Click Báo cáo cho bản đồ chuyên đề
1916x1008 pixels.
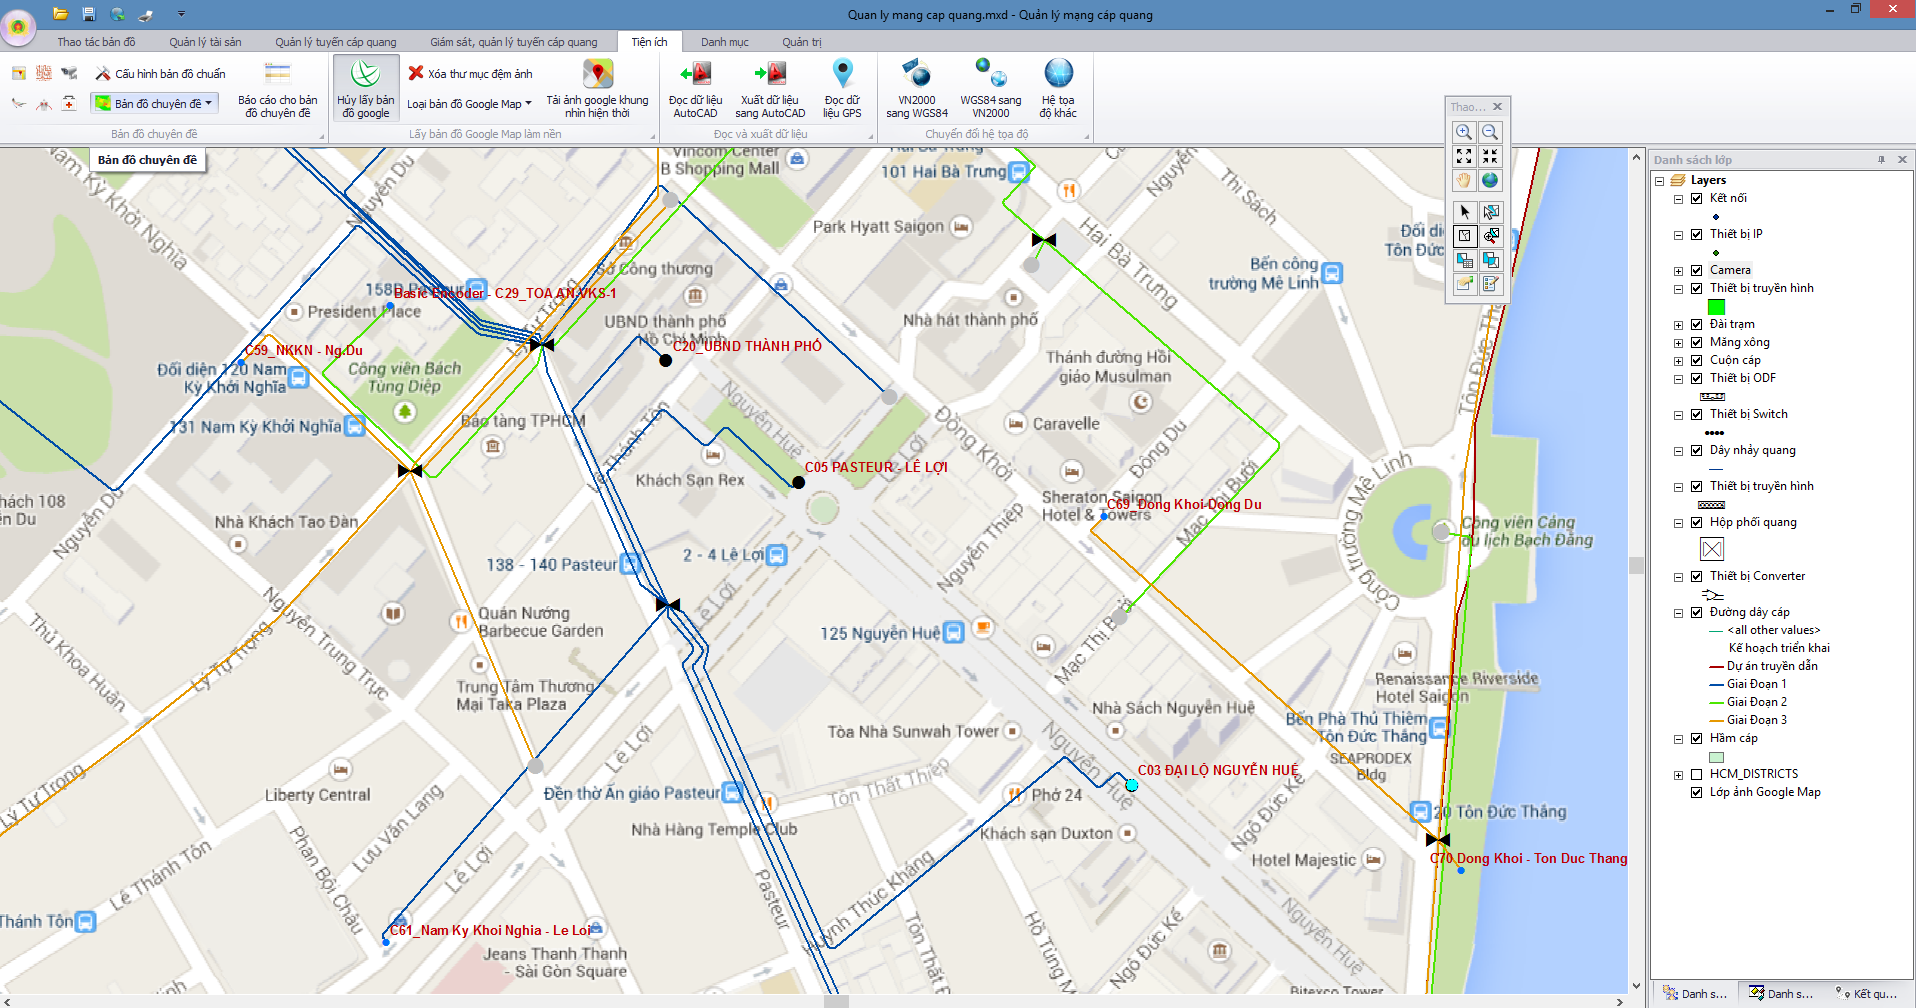pos(277,90)
